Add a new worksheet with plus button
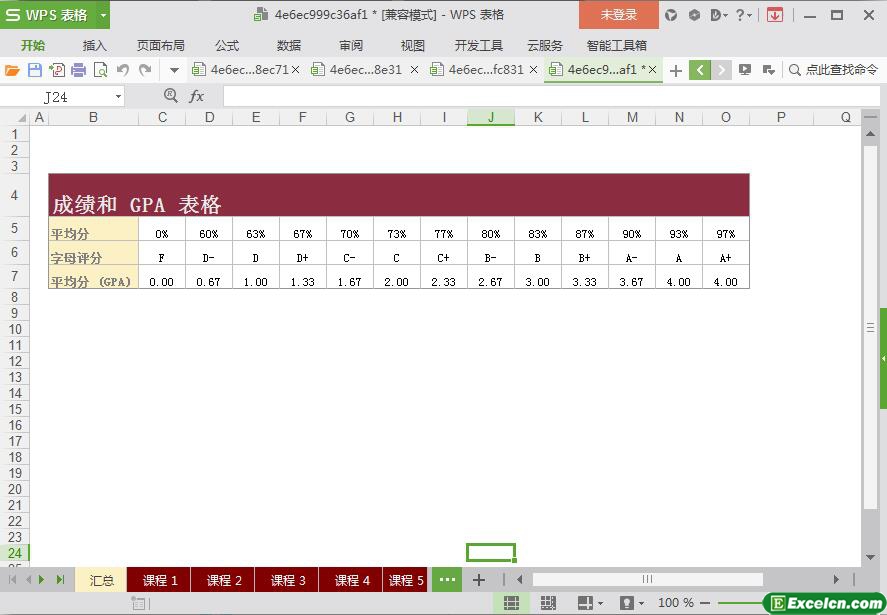 click(479, 580)
